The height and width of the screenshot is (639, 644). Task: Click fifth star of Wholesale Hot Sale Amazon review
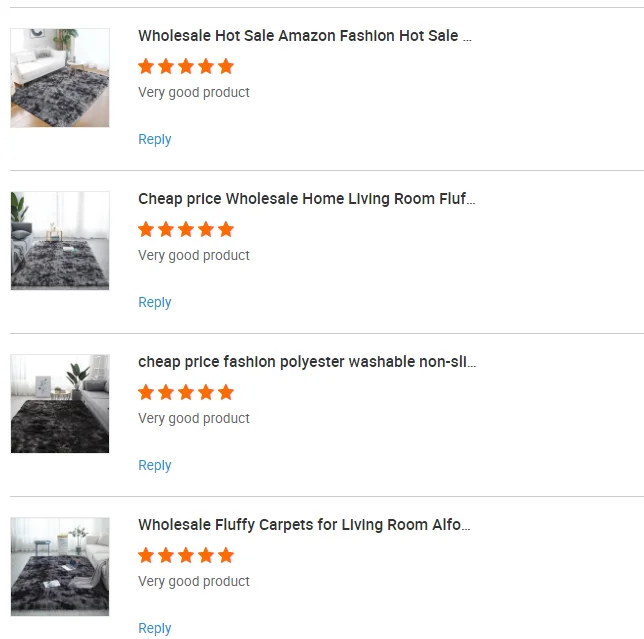(226, 66)
